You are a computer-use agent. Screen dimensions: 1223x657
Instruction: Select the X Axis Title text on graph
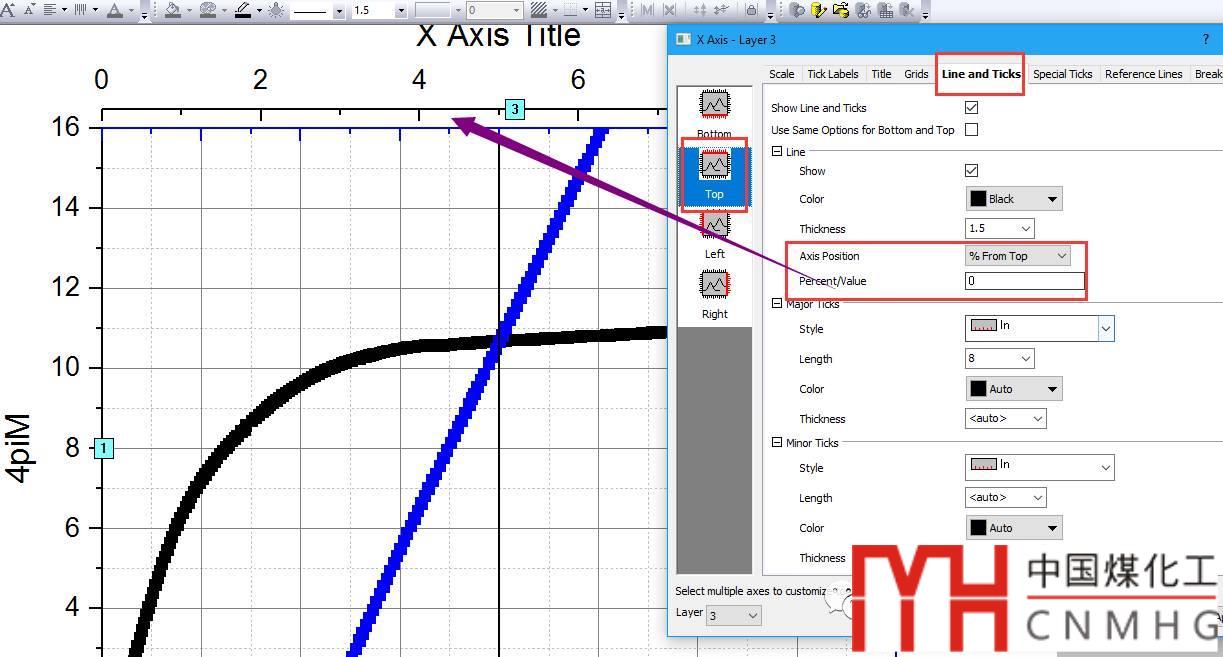click(x=498, y=36)
